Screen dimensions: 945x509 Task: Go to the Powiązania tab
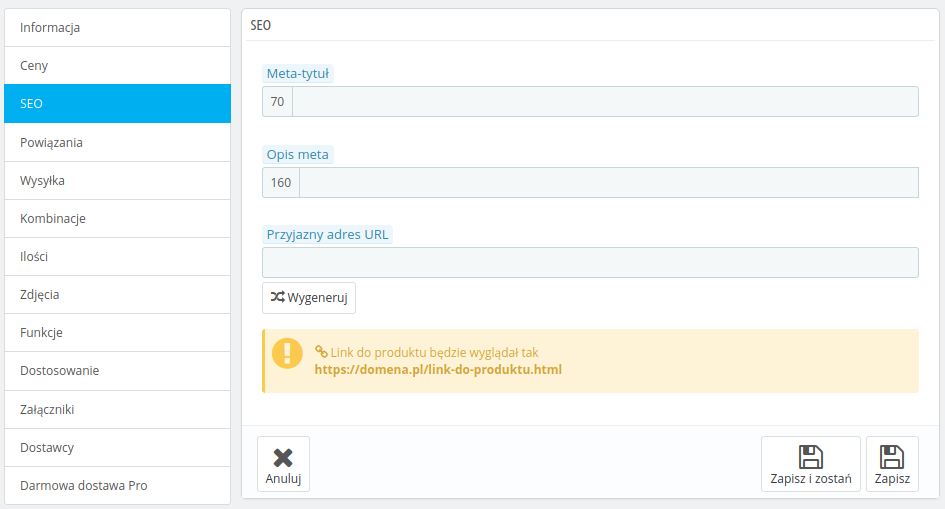tap(118, 143)
